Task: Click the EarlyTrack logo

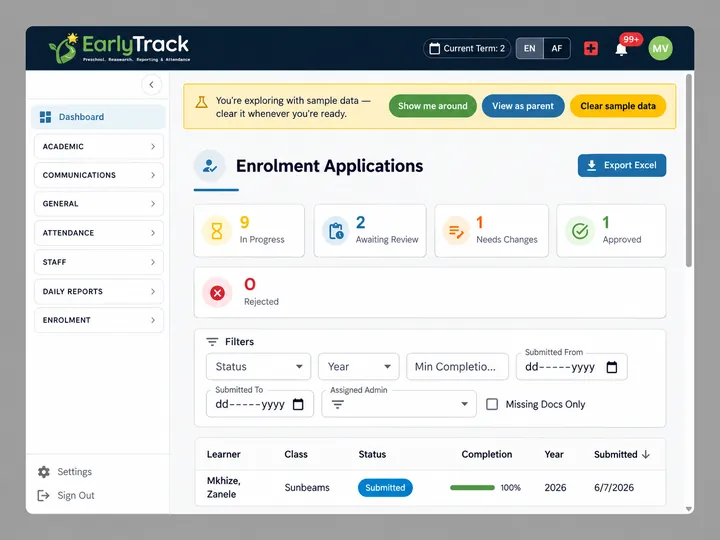Action: coord(119,48)
